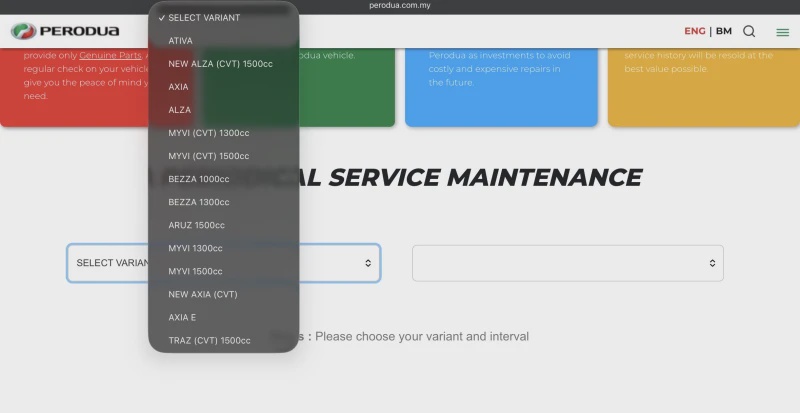Click the 'Please choose your variant and interval' text
Image resolution: width=800 pixels, height=413 pixels.
[x=422, y=336]
